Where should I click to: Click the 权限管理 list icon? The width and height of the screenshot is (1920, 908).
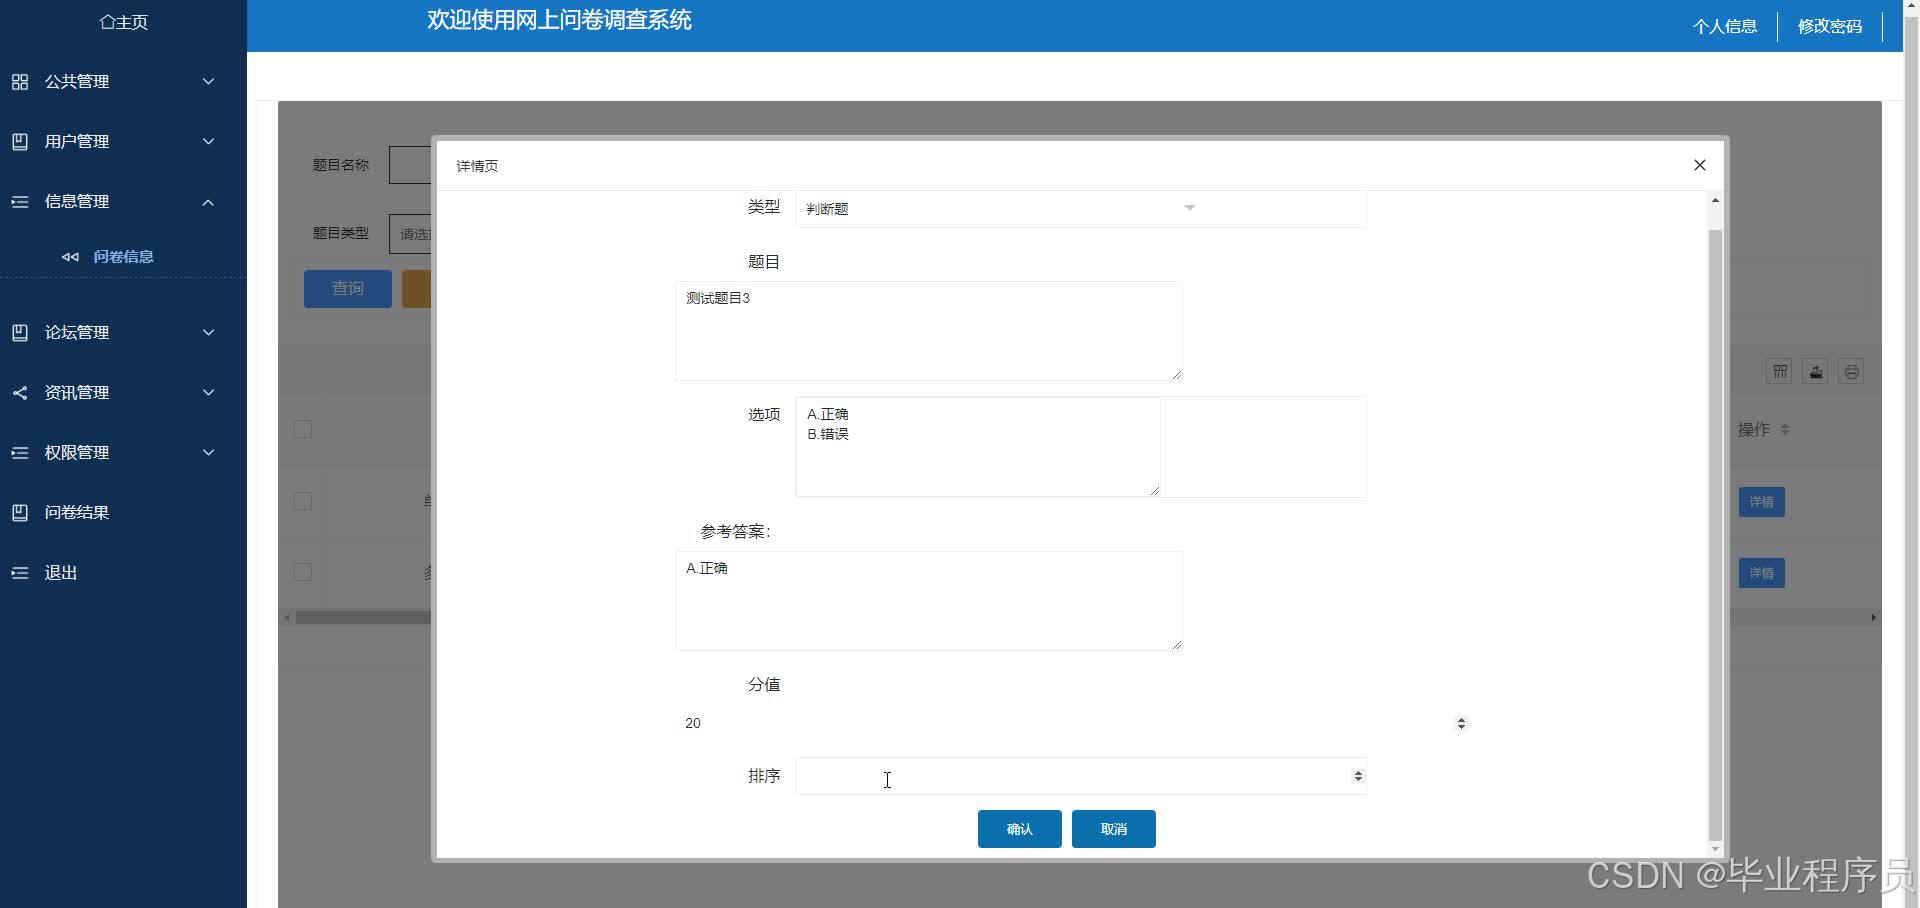[20, 453]
